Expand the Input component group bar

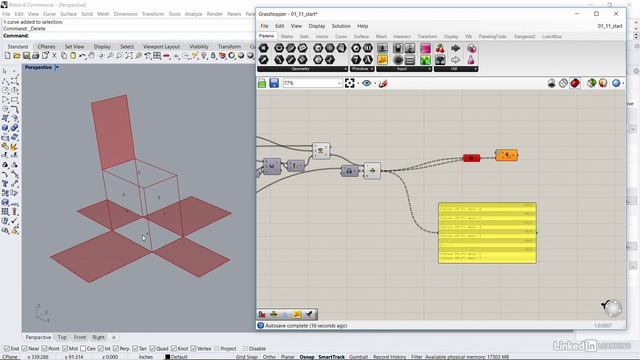pyautogui.click(x=404, y=69)
